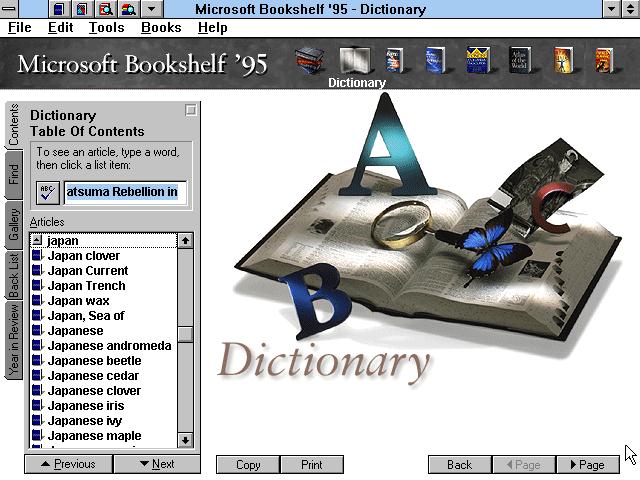Image resolution: width=640 pixels, height=480 pixels.
Task: Click the red book with magnifier button
Action: (x=105, y=9)
